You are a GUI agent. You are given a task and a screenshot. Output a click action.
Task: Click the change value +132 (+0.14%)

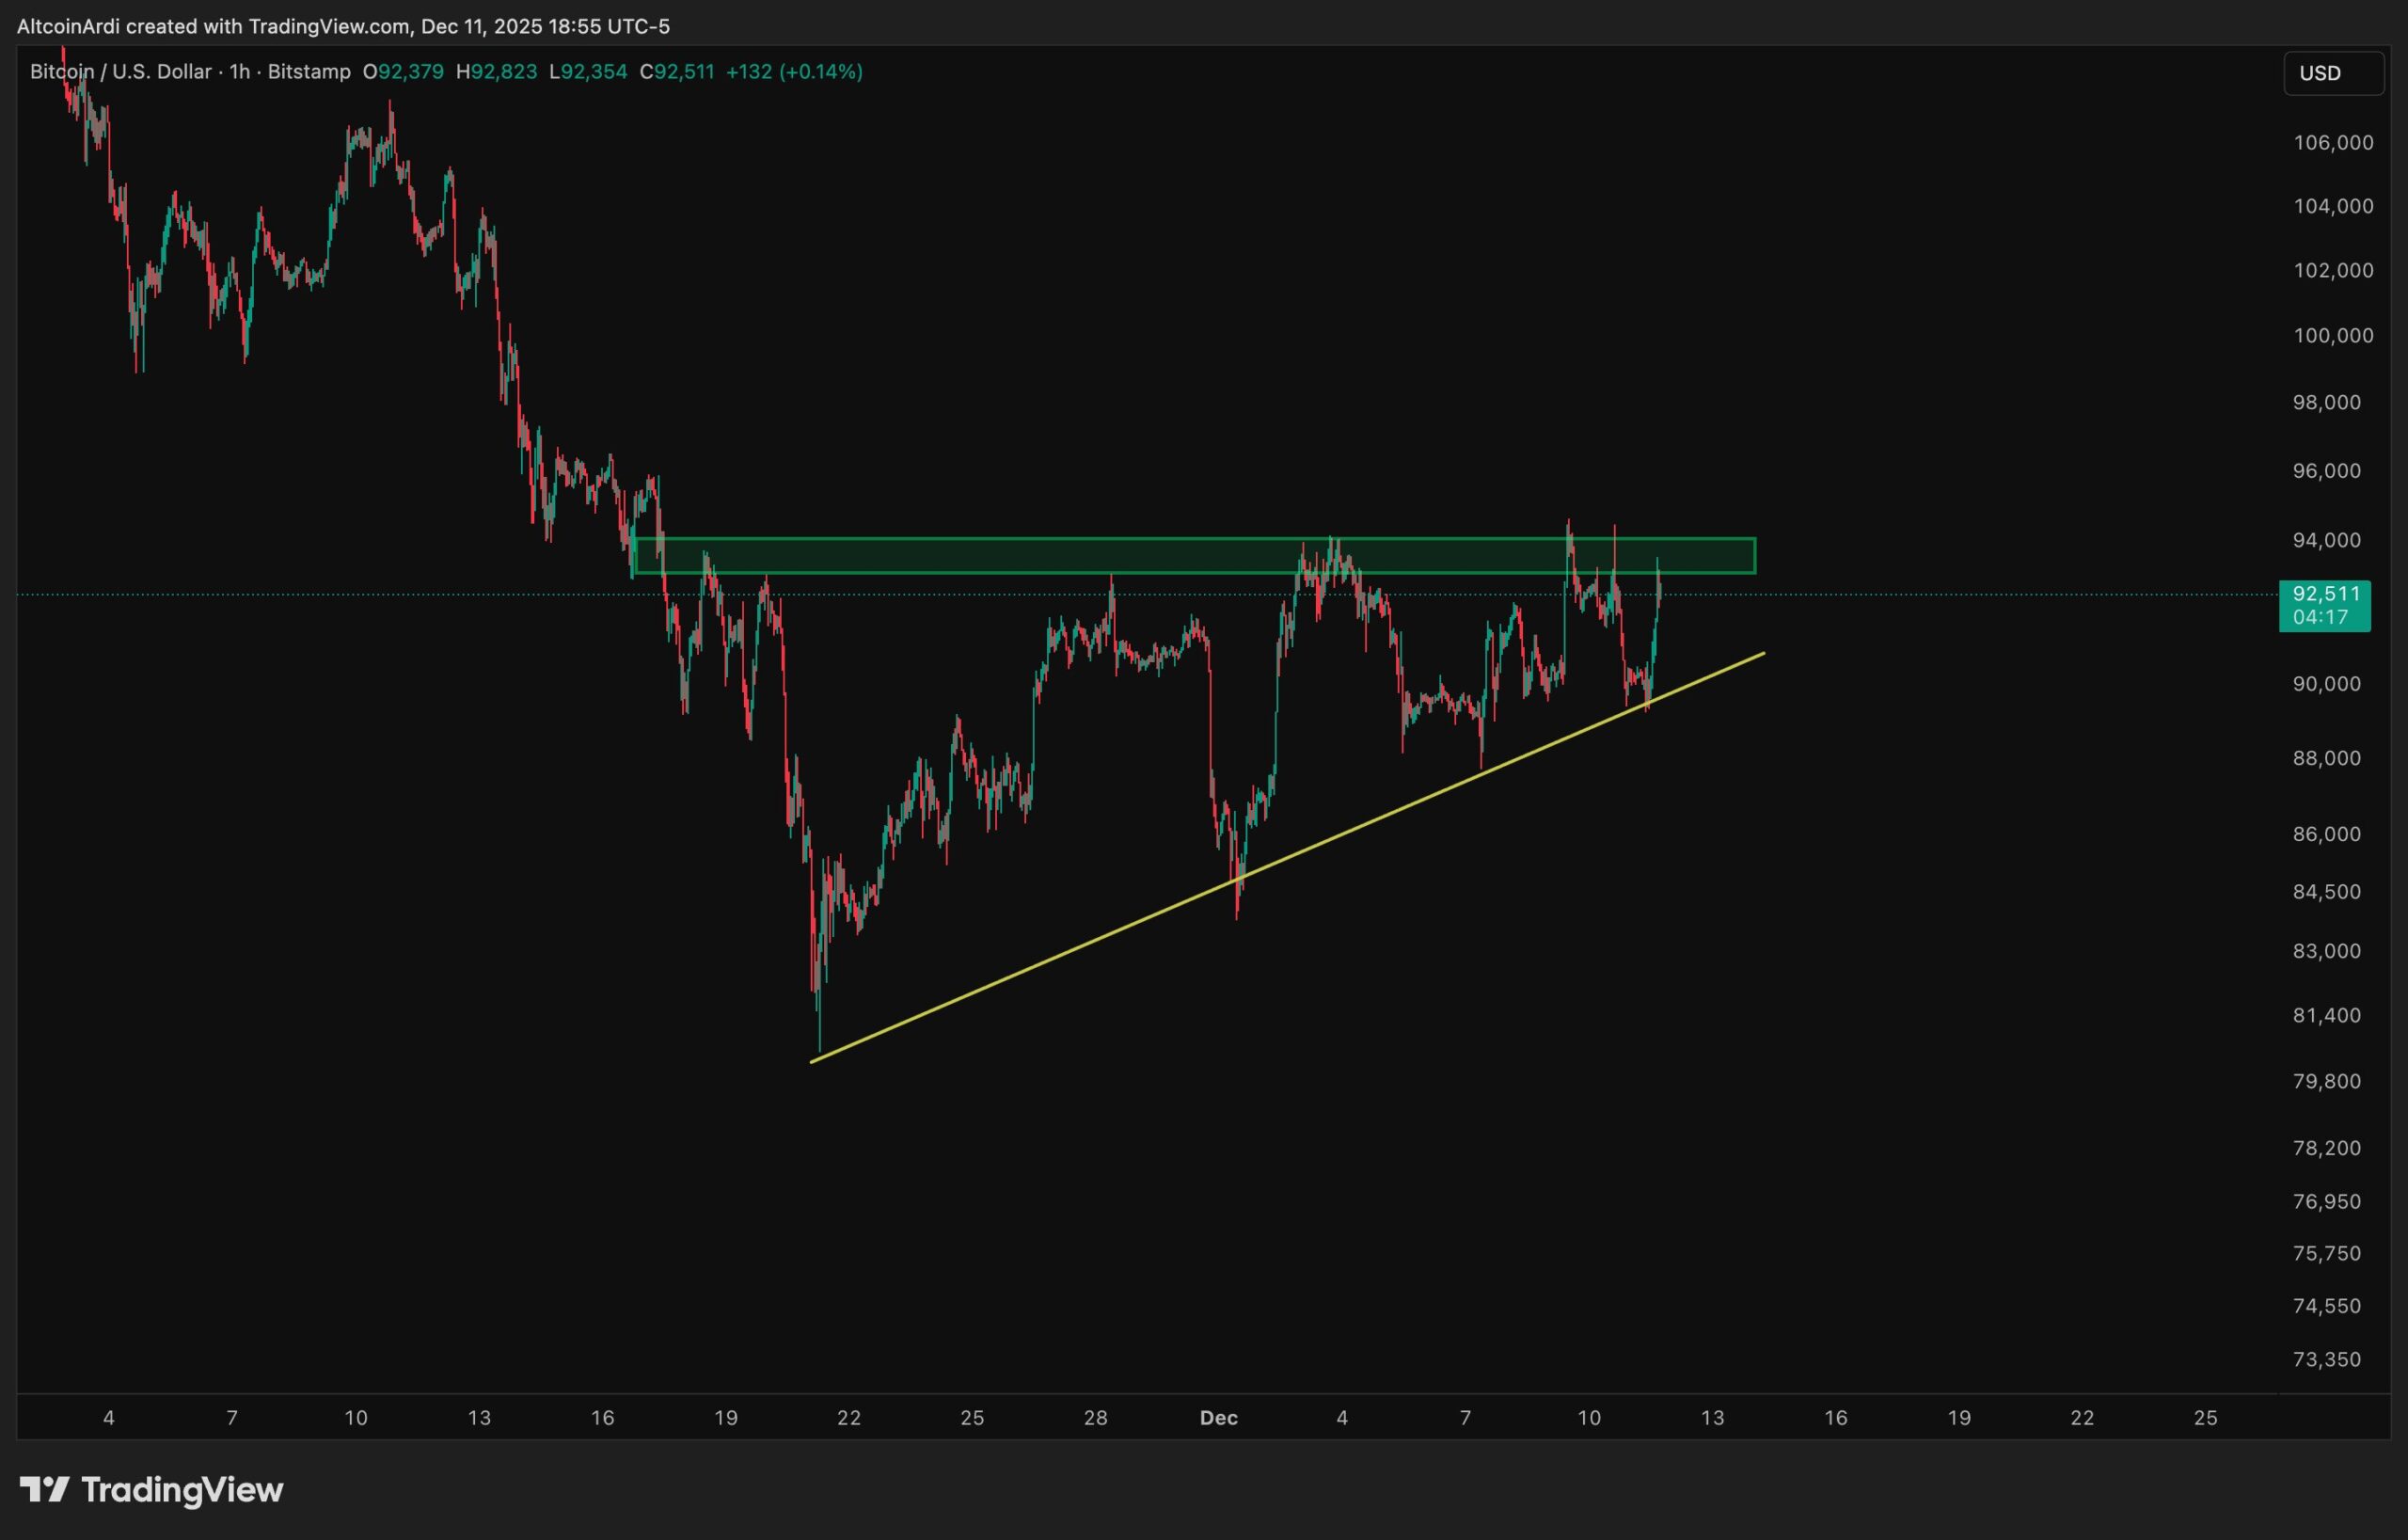[794, 72]
